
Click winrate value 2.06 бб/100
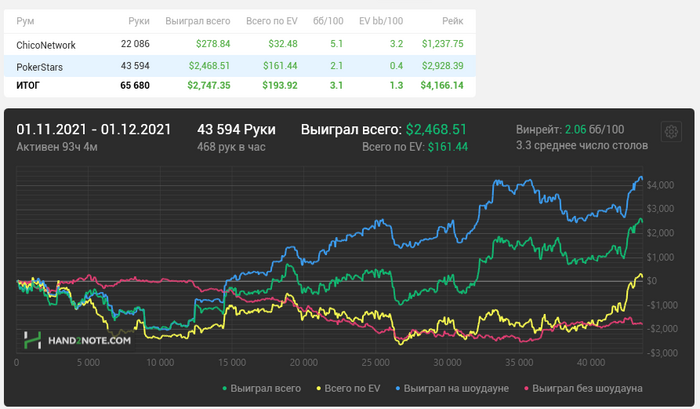click(x=595, y=129)
